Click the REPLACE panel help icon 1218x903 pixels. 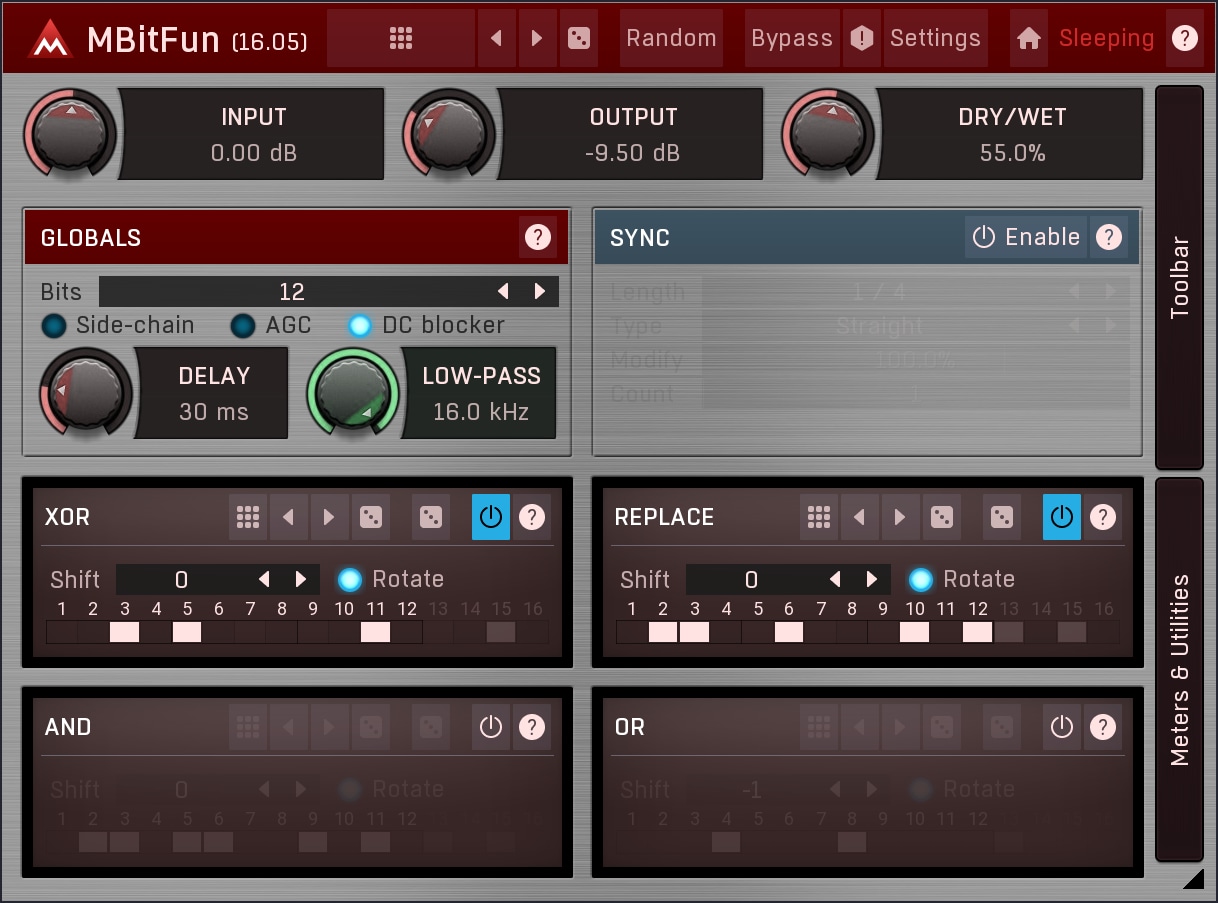[x=1102, y=517]
